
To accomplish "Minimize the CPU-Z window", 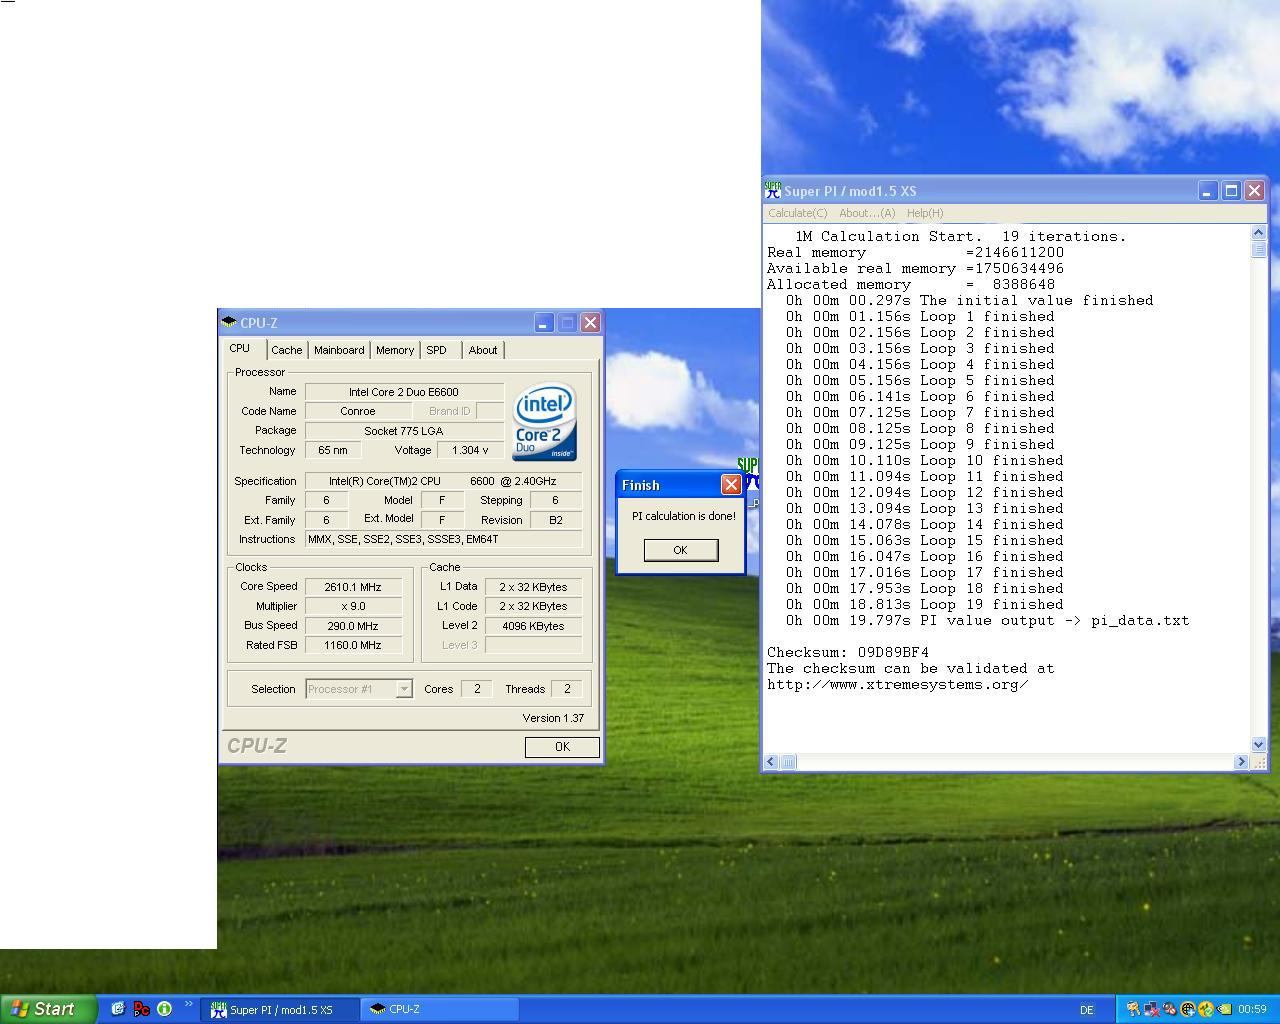I will (543, 323).
